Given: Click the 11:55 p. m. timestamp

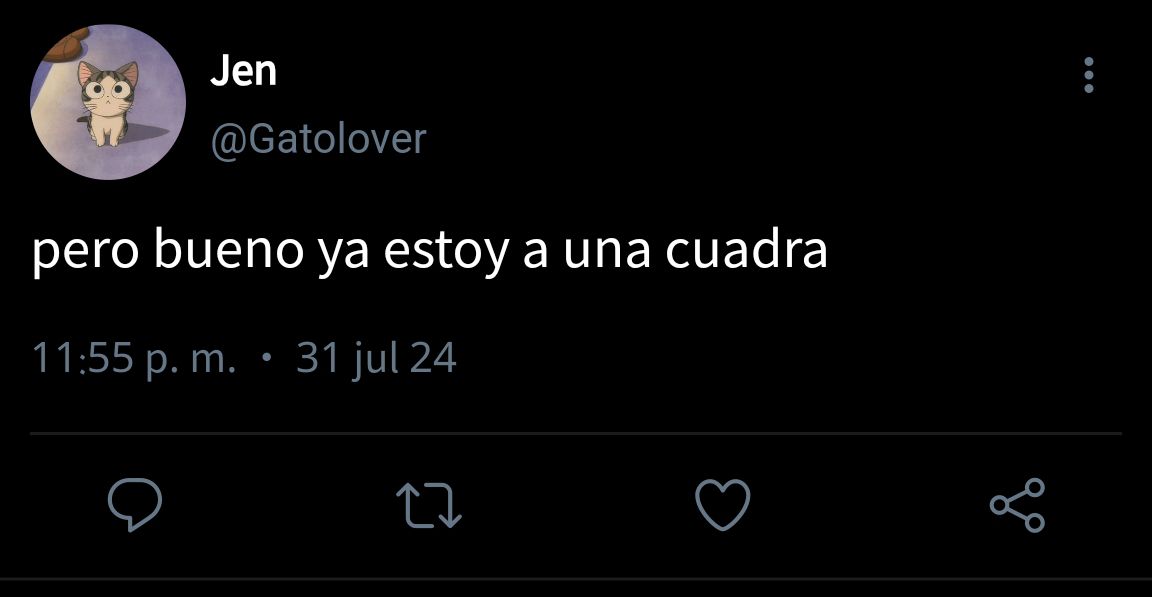Looking at the screenshot, I should point(134,359).
